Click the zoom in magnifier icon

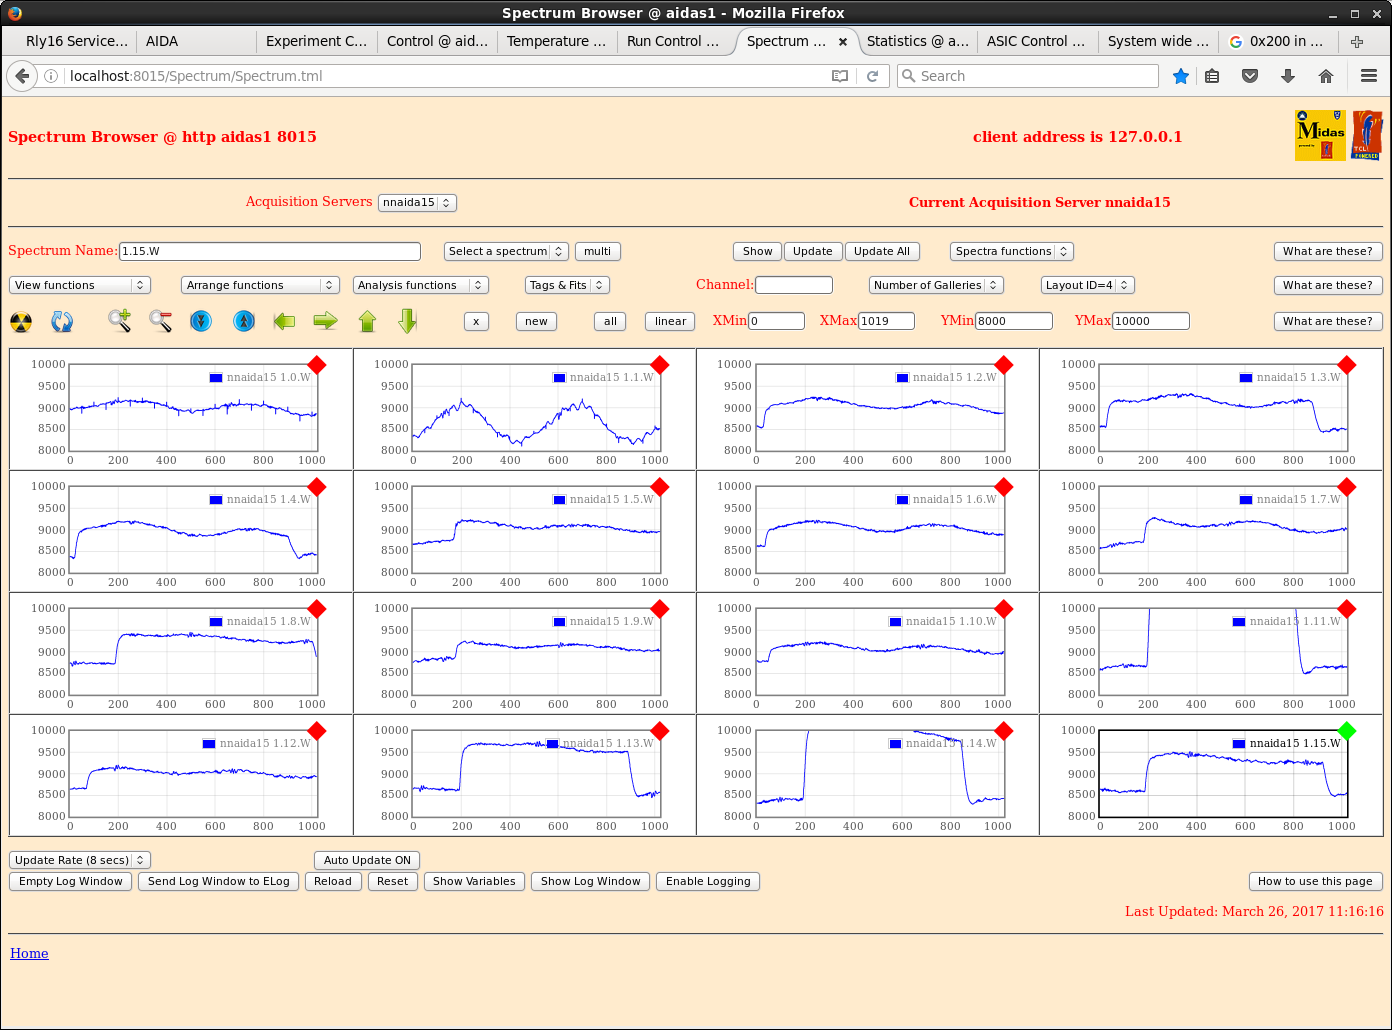[x=120, y=321]
